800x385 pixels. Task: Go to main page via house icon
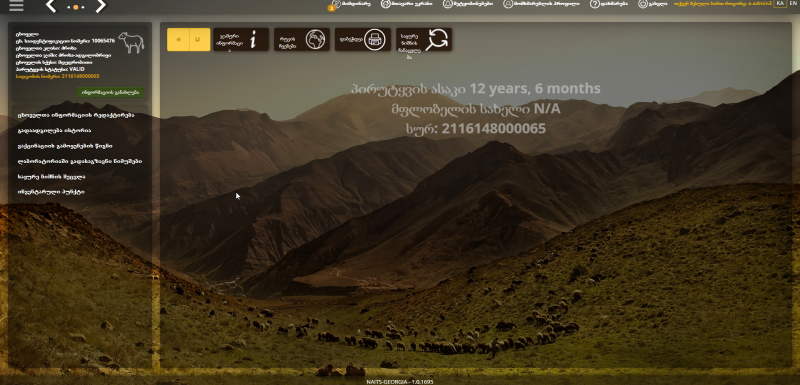pyautogui.click(x=386, y=4)
